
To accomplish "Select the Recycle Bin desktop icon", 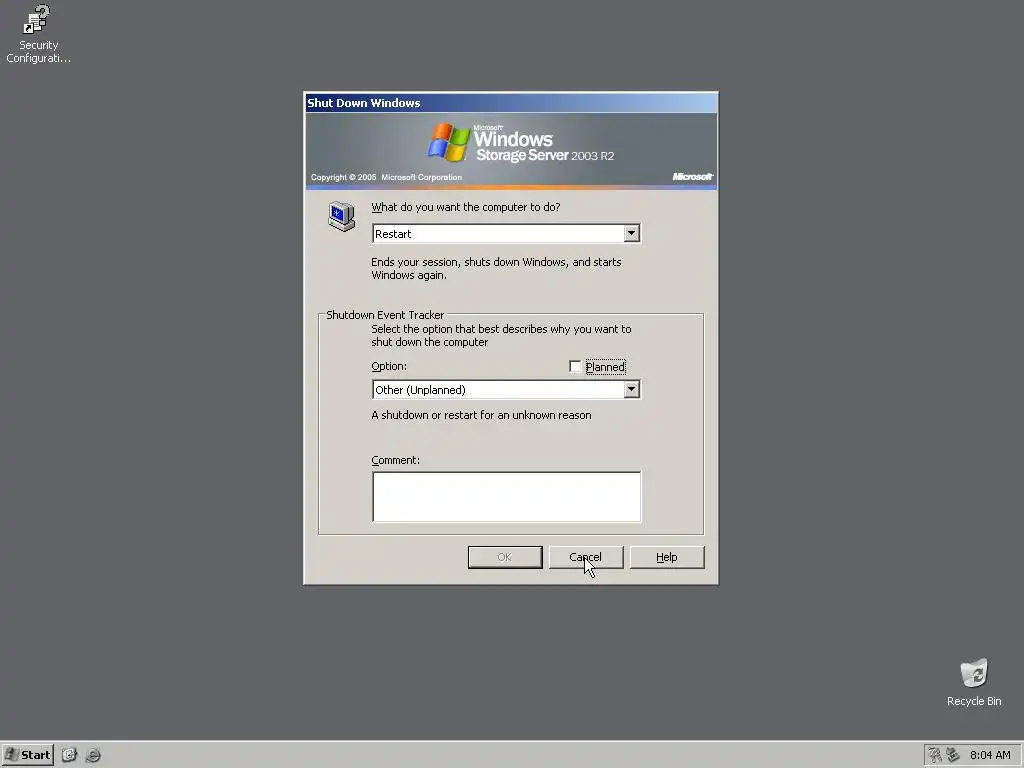I will tap(974, 682).
